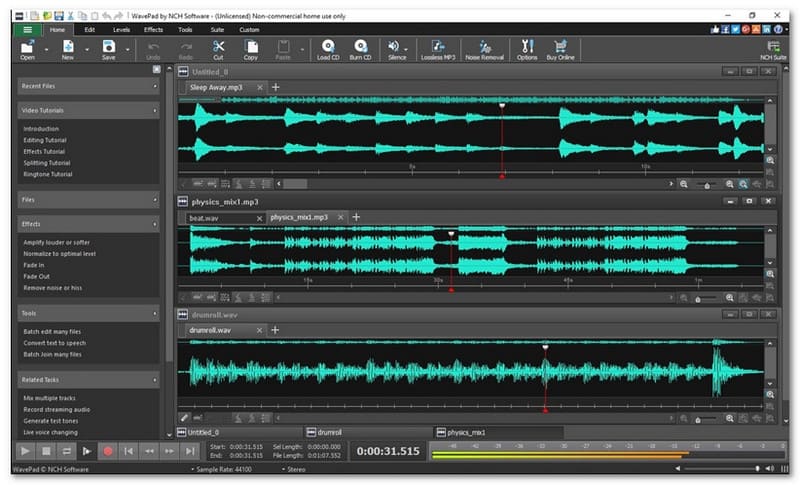The width and height of the screenshot is (800, 485).
Task: Adjust Sleep Away zoom slider
Action: tap(707, 185)
